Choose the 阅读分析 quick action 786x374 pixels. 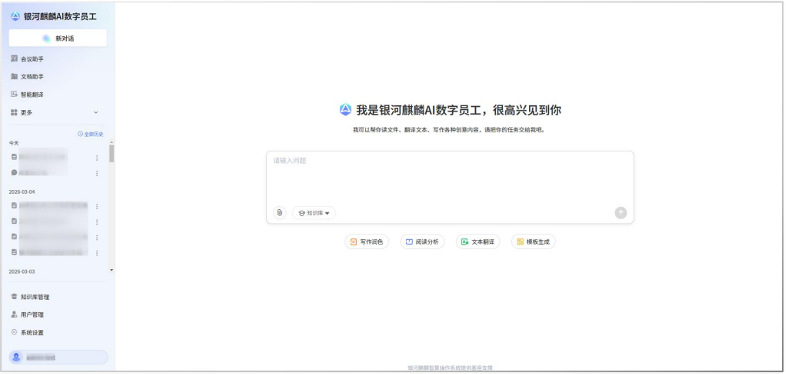422,242
